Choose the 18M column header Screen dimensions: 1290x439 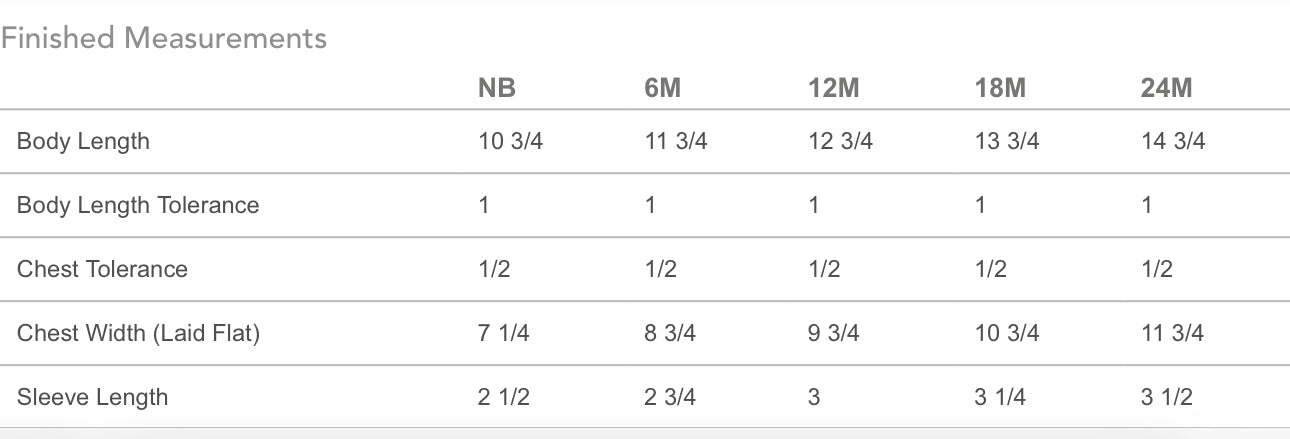coord(1000,88)
